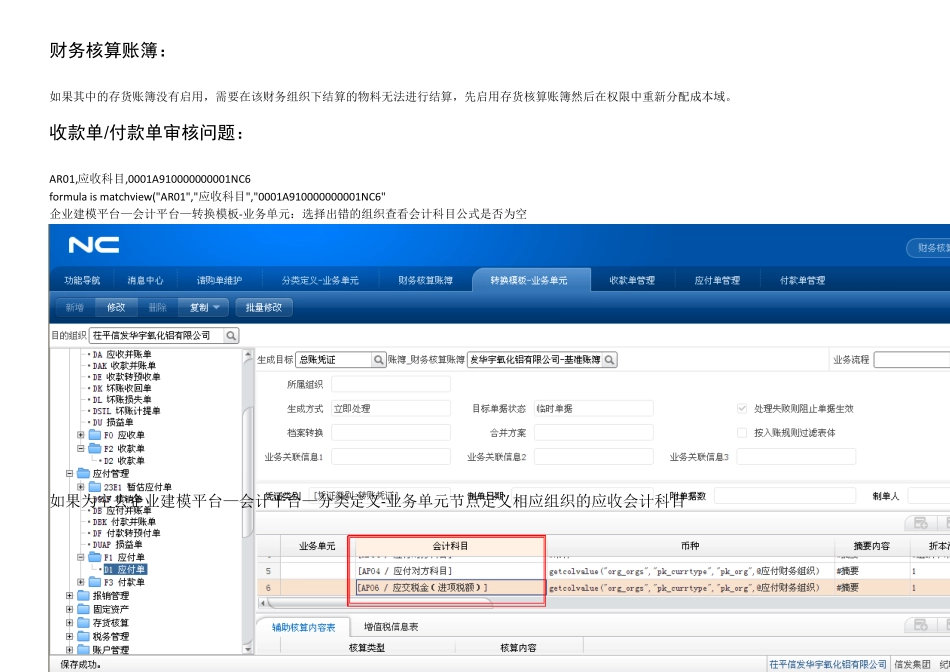Select the DF 付款转预付单 tree item
950x672 pixels.
[127, 533]
